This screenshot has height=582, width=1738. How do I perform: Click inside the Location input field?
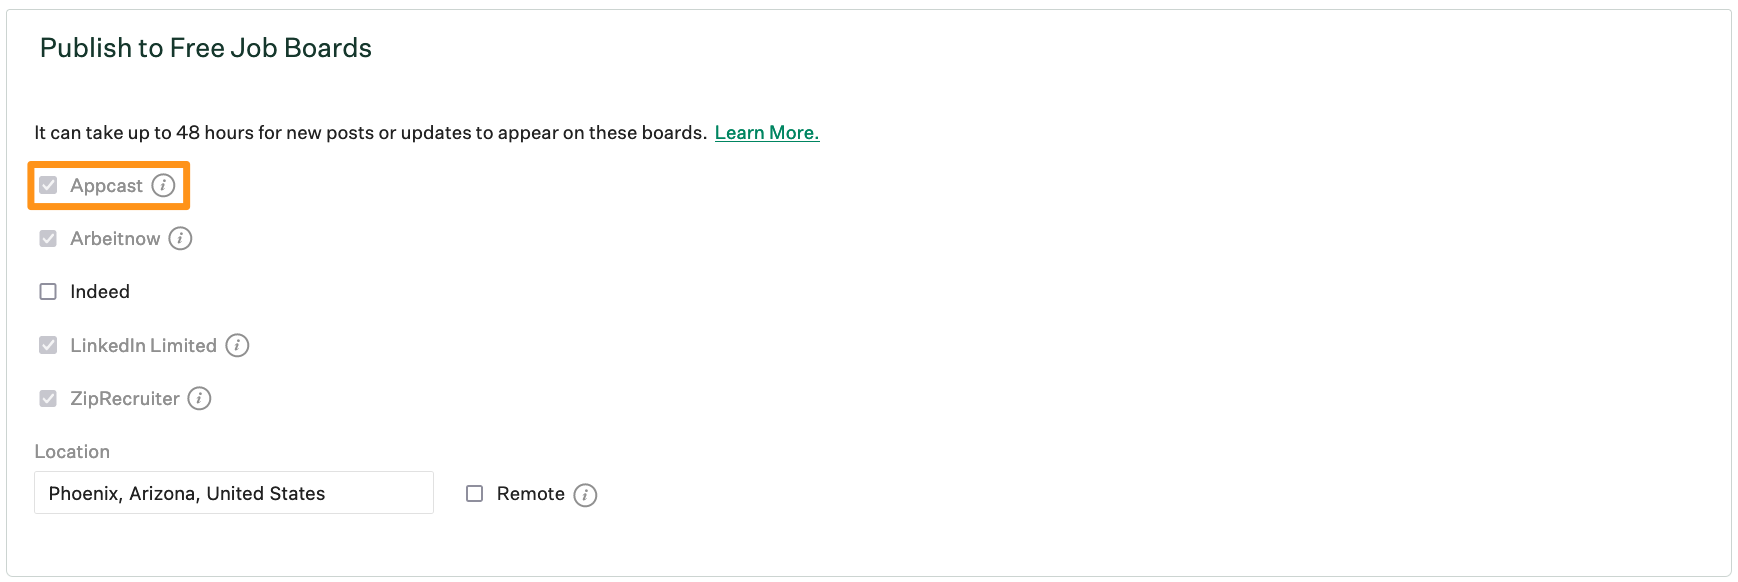click(x=233, y=492)
